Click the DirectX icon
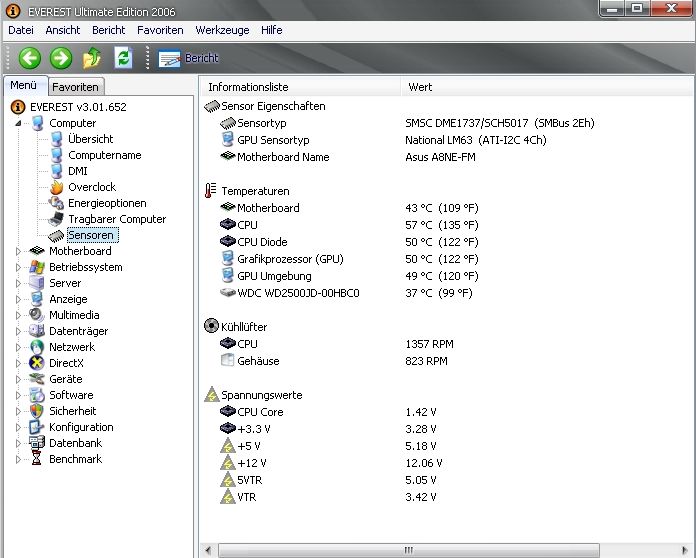The height and width of the screenshot is (558, 696). pos(37,363)
